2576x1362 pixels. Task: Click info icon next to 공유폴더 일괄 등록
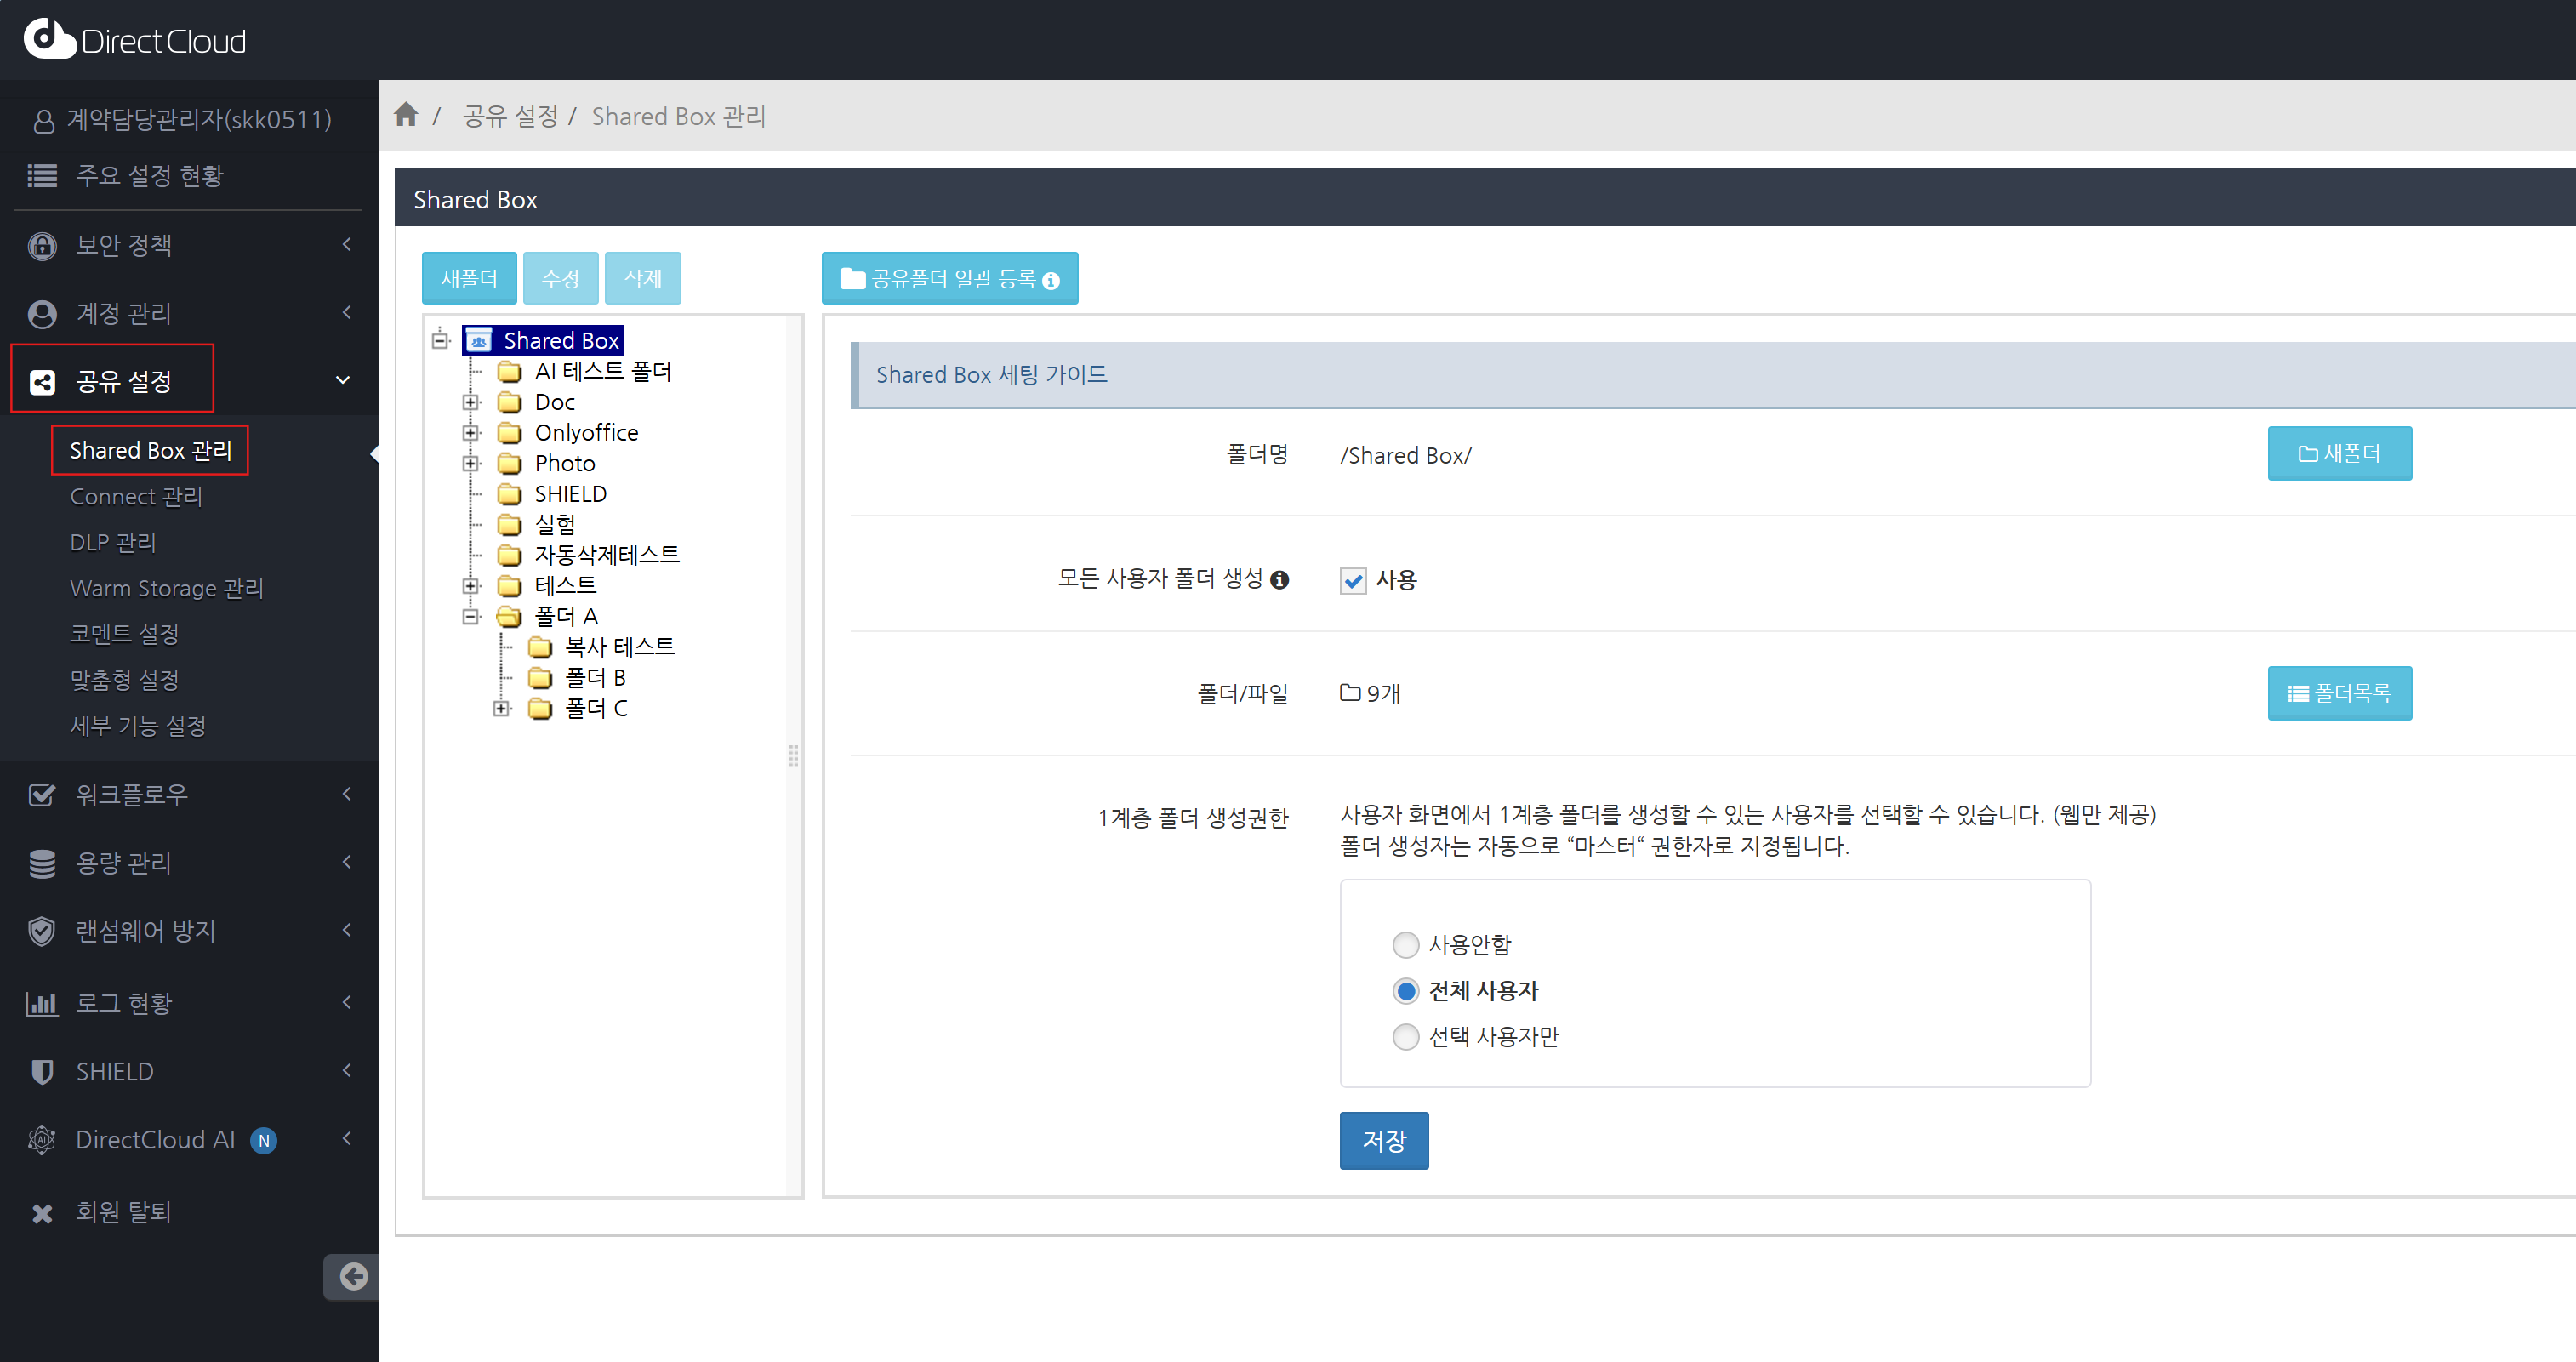point(1051,280)
